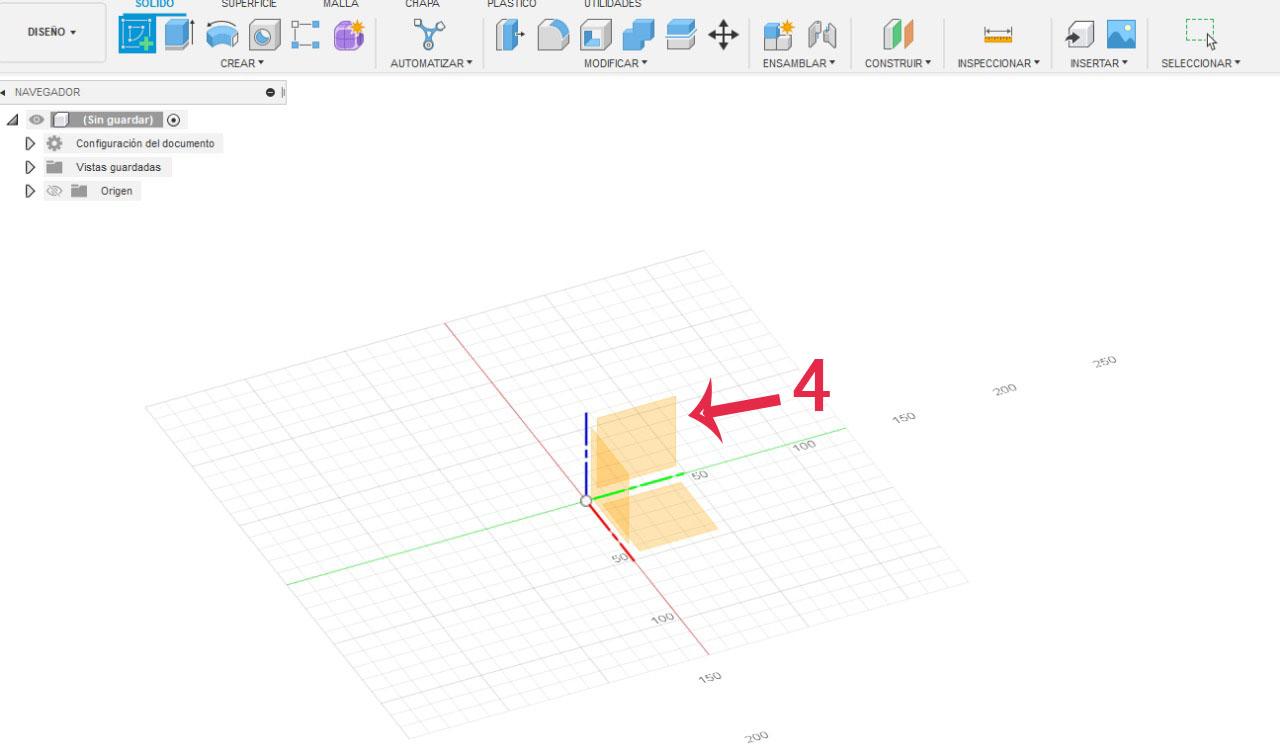Activate the Hole tool icon
The height and width of the screenshot is (753, 1280).
point(264,36)
